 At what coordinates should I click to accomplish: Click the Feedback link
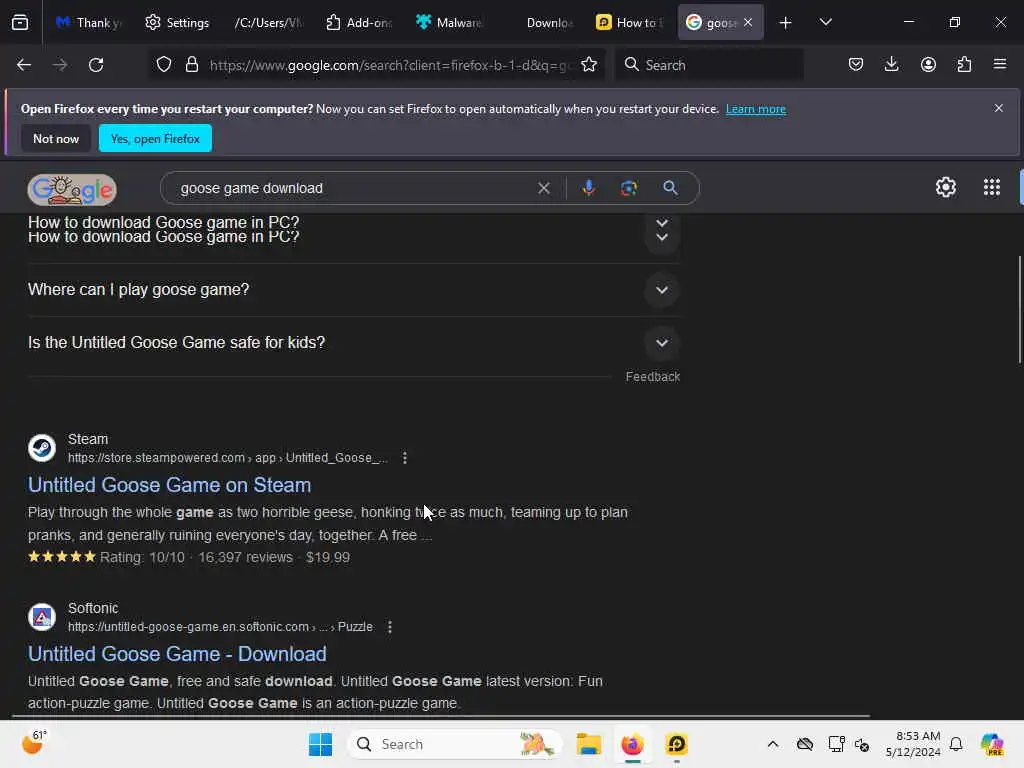[652, 377]
